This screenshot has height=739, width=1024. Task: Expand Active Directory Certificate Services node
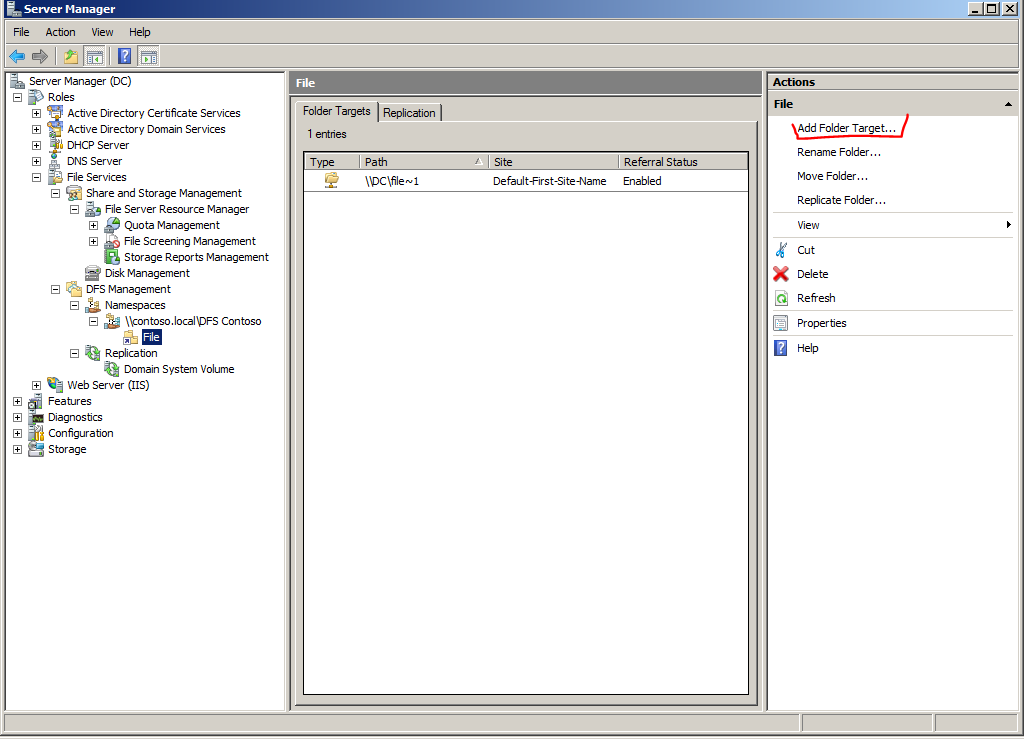tap(37, 113)
